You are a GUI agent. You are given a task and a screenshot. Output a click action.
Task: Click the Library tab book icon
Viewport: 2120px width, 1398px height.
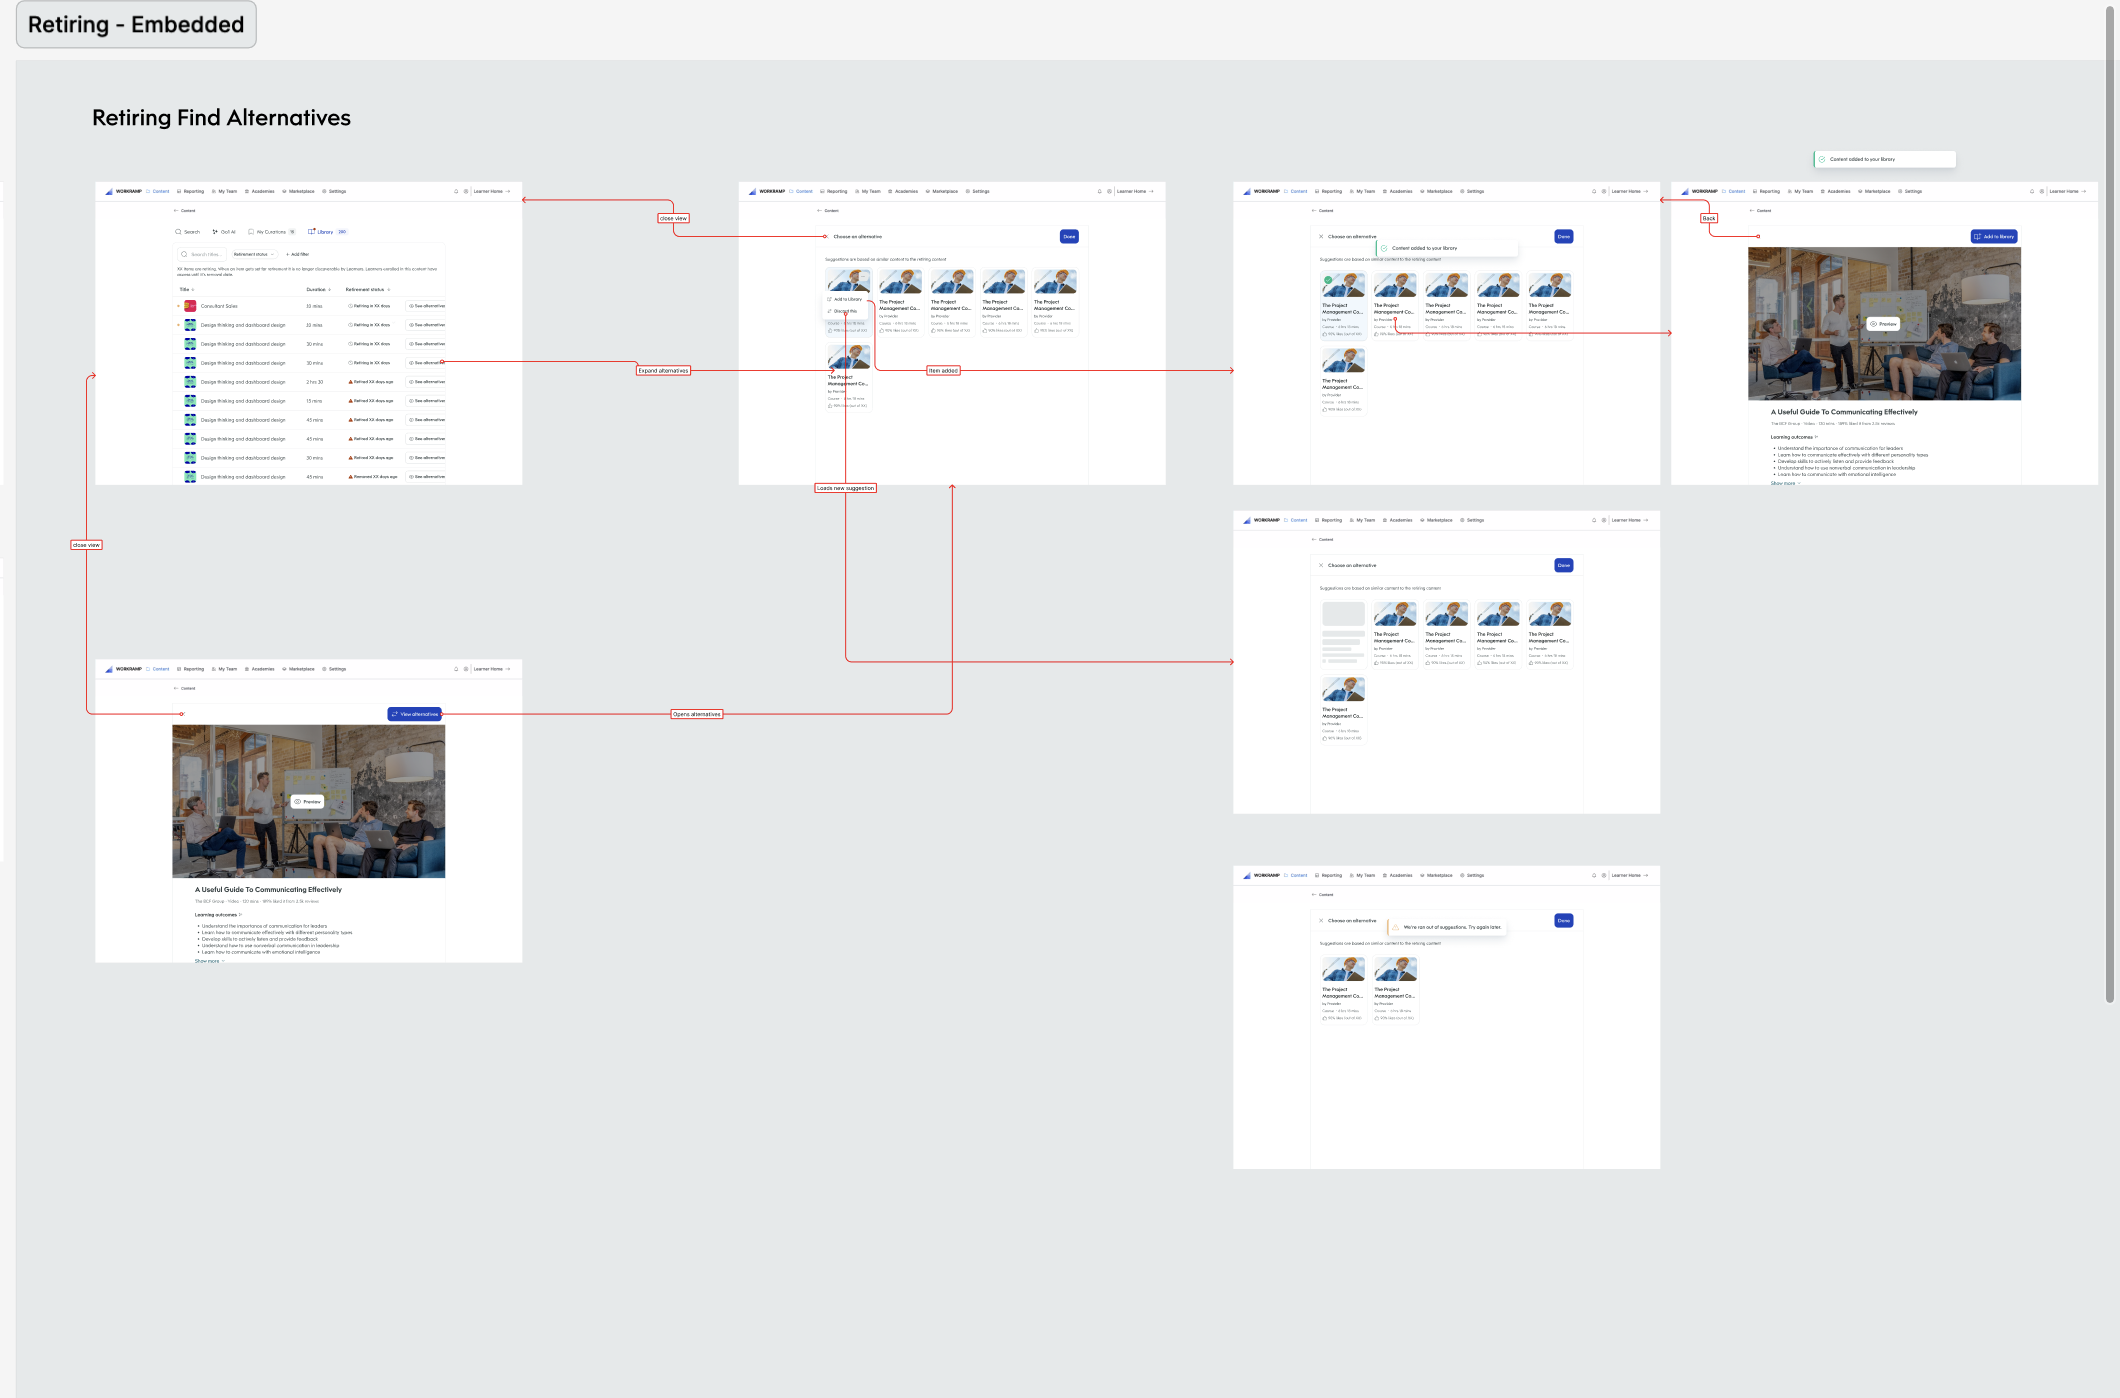click(x=312, y=232)
